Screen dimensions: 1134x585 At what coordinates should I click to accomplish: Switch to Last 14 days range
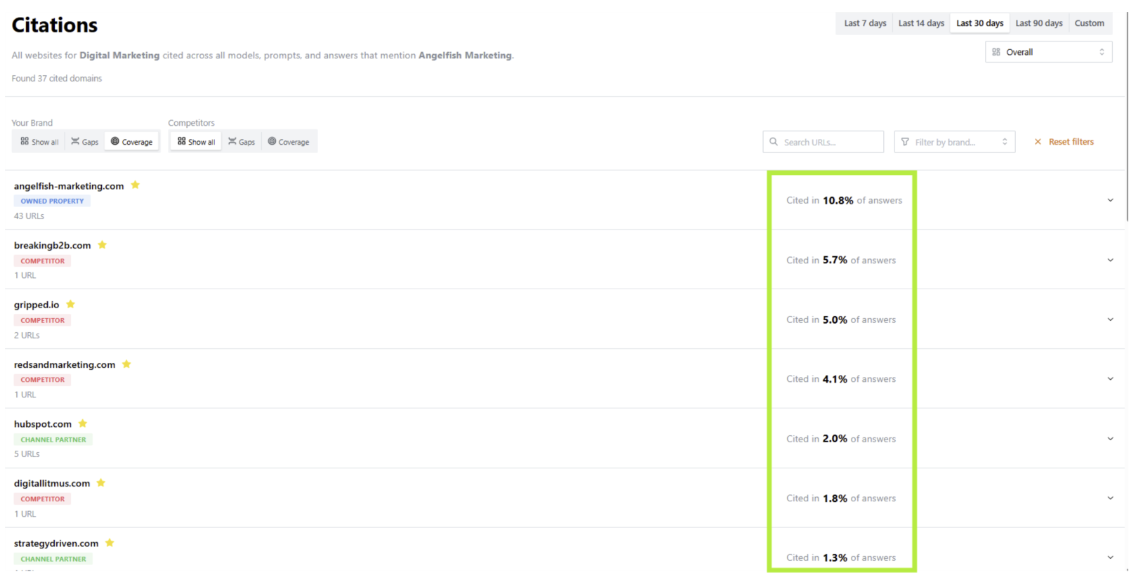tap(921, 23)
